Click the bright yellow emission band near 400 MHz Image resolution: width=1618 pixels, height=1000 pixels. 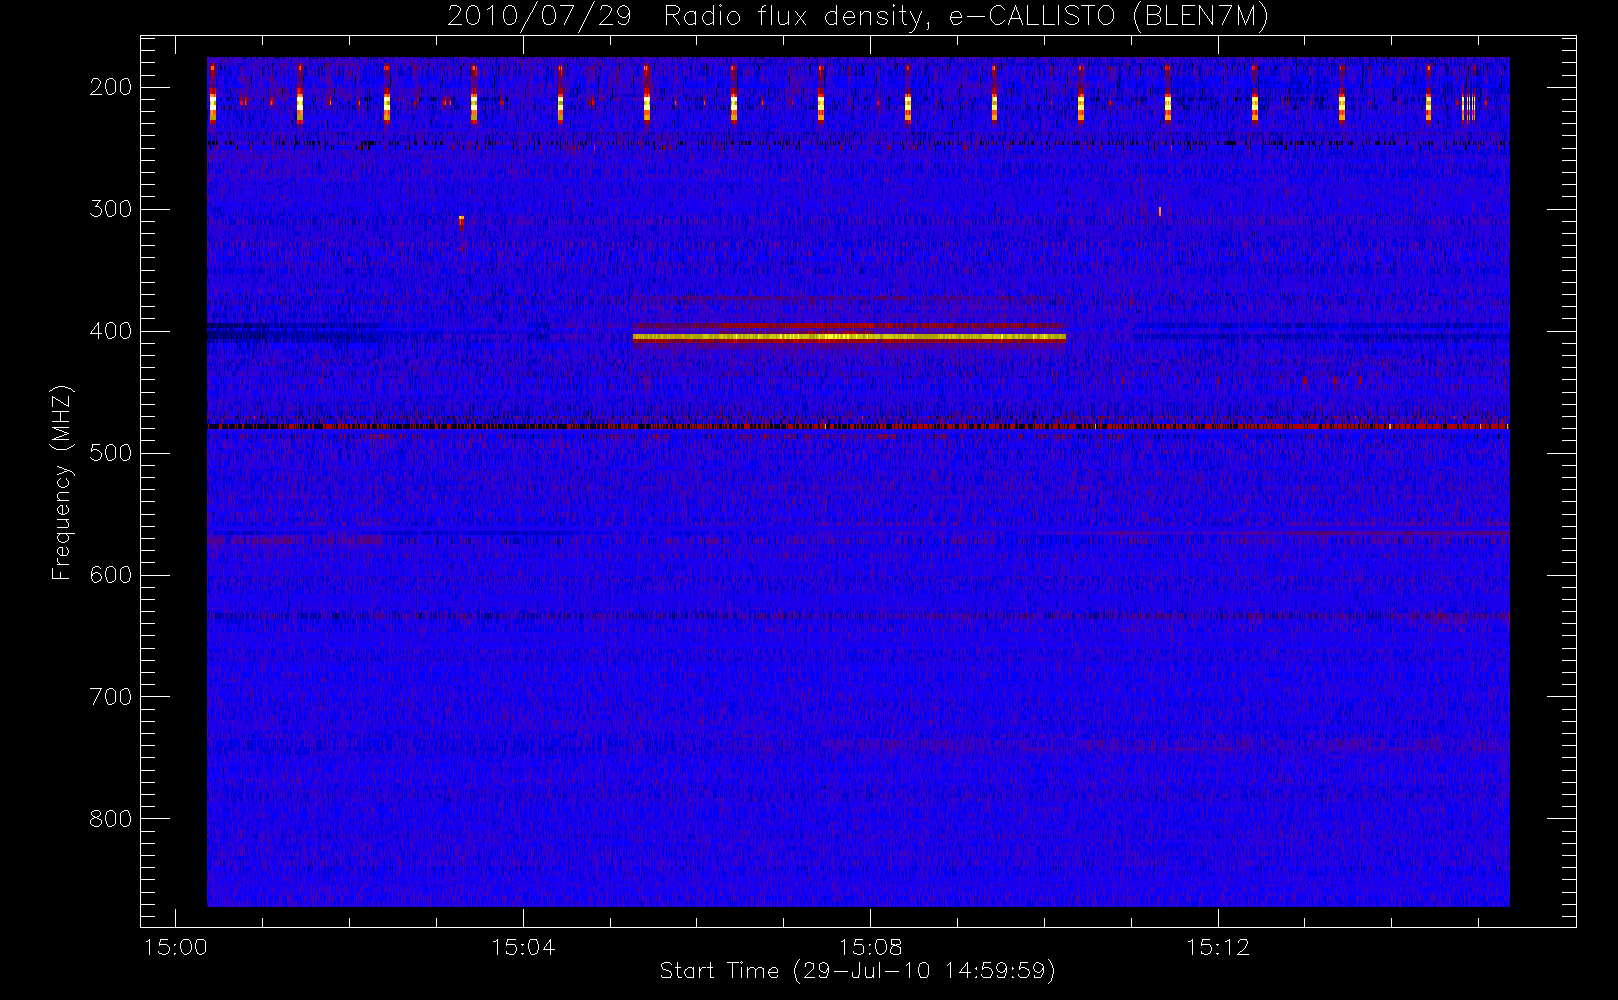coord(849,337)
